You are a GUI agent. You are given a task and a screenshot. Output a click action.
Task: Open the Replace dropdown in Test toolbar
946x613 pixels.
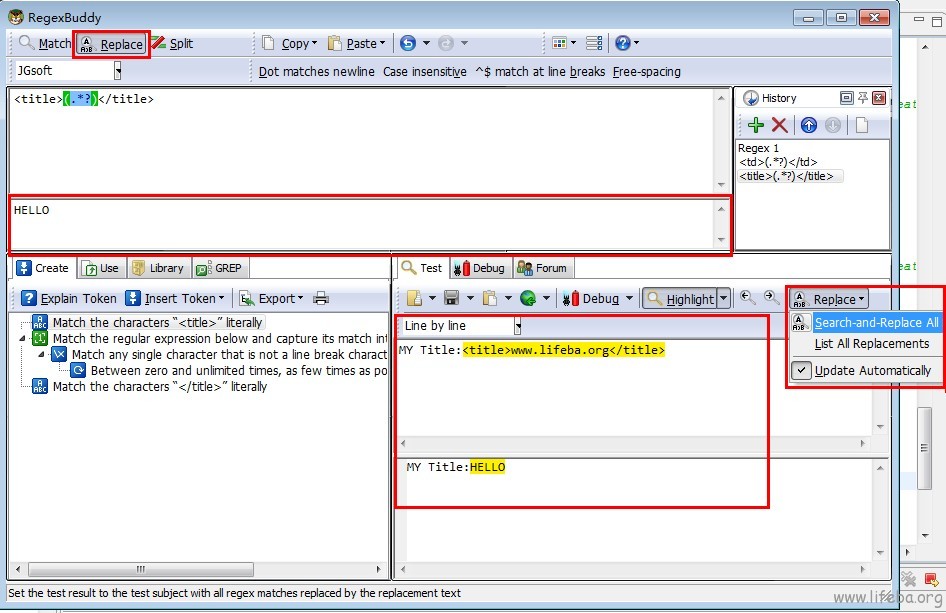click(829, 299)
